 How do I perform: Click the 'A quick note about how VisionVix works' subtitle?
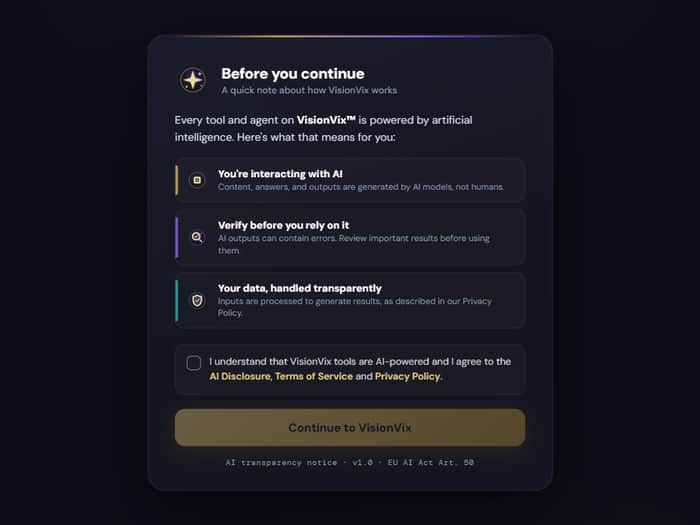[x=309, y=90]
